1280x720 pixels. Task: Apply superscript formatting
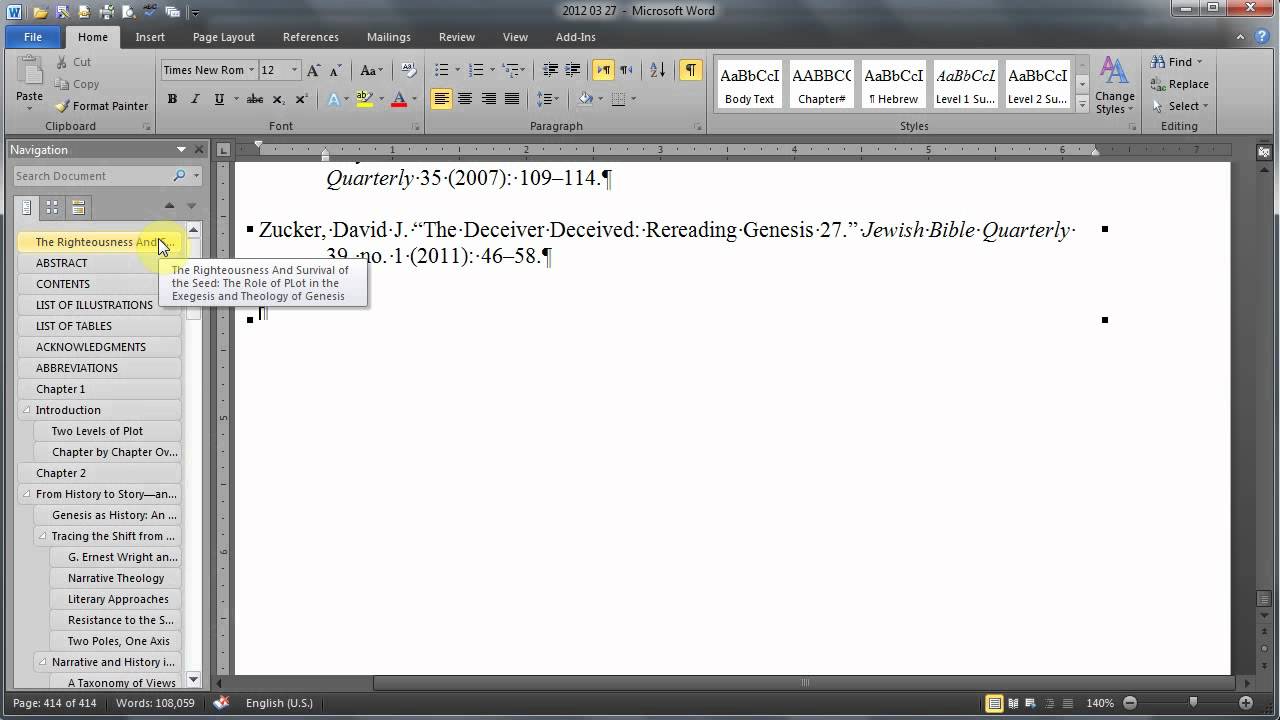coord(299,99)
